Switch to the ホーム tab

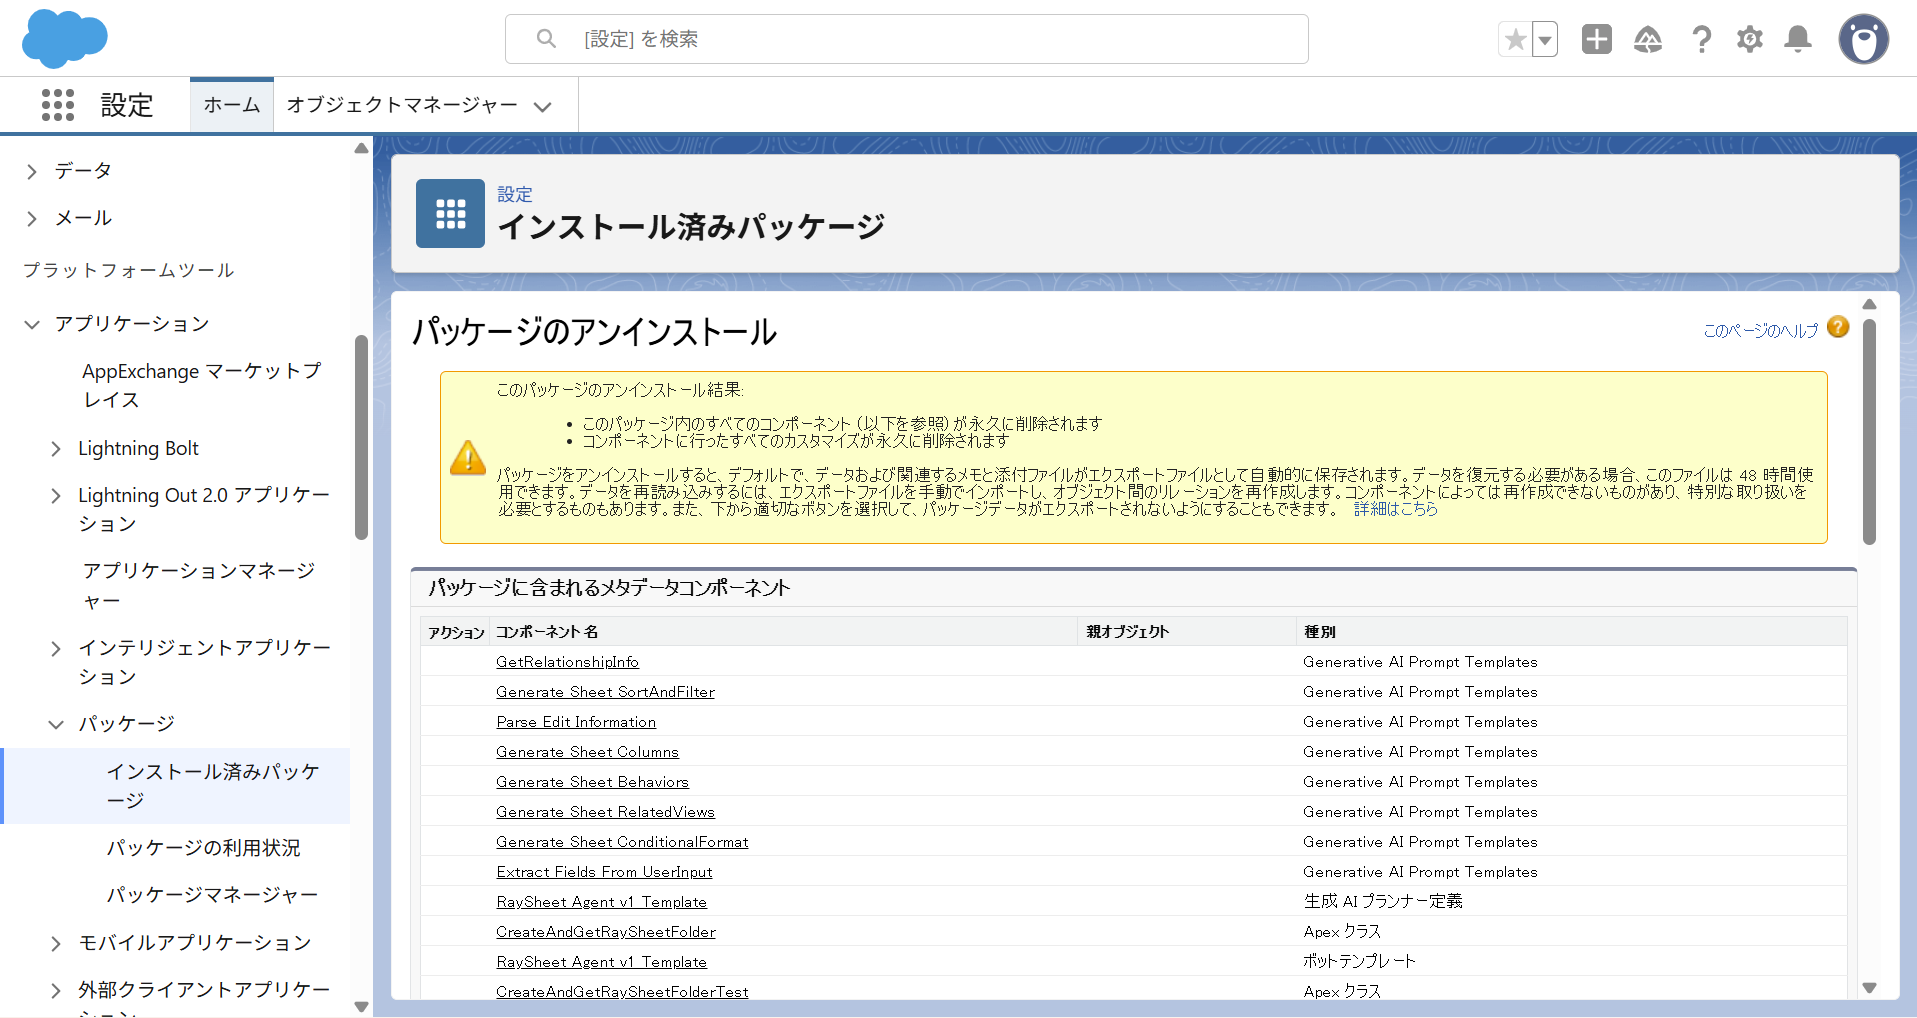pyautogui.click(x=232, y=105)
